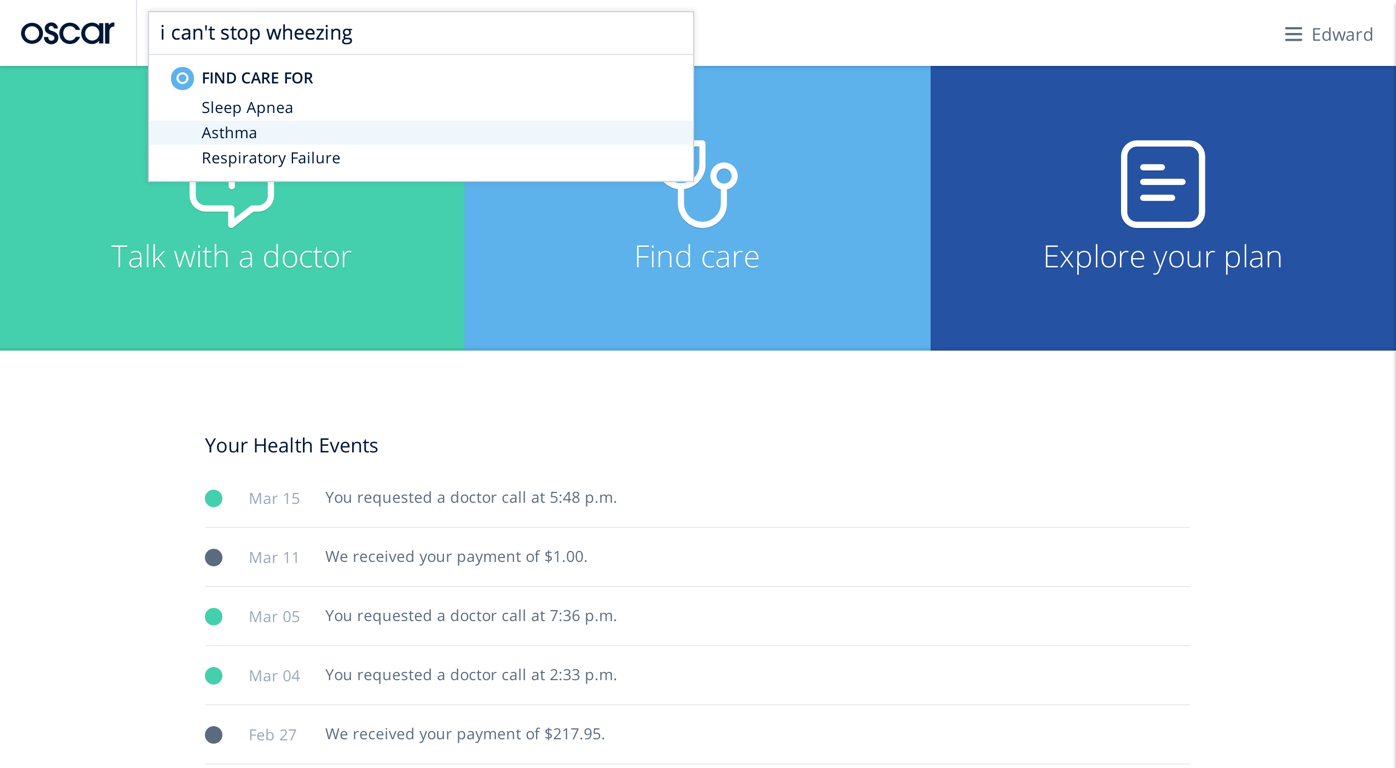Click the blue Find Care For circle icon

[182, 78]
